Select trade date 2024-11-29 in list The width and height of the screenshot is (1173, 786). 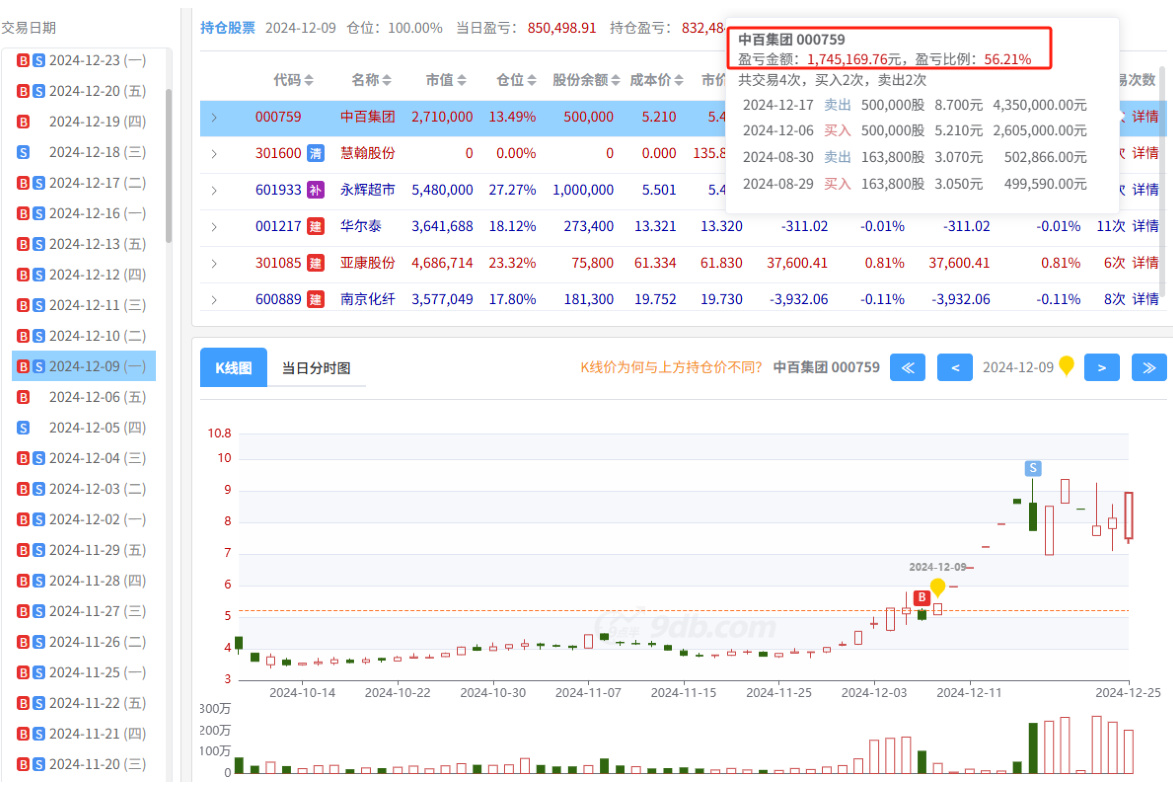(x=84, y=550)
